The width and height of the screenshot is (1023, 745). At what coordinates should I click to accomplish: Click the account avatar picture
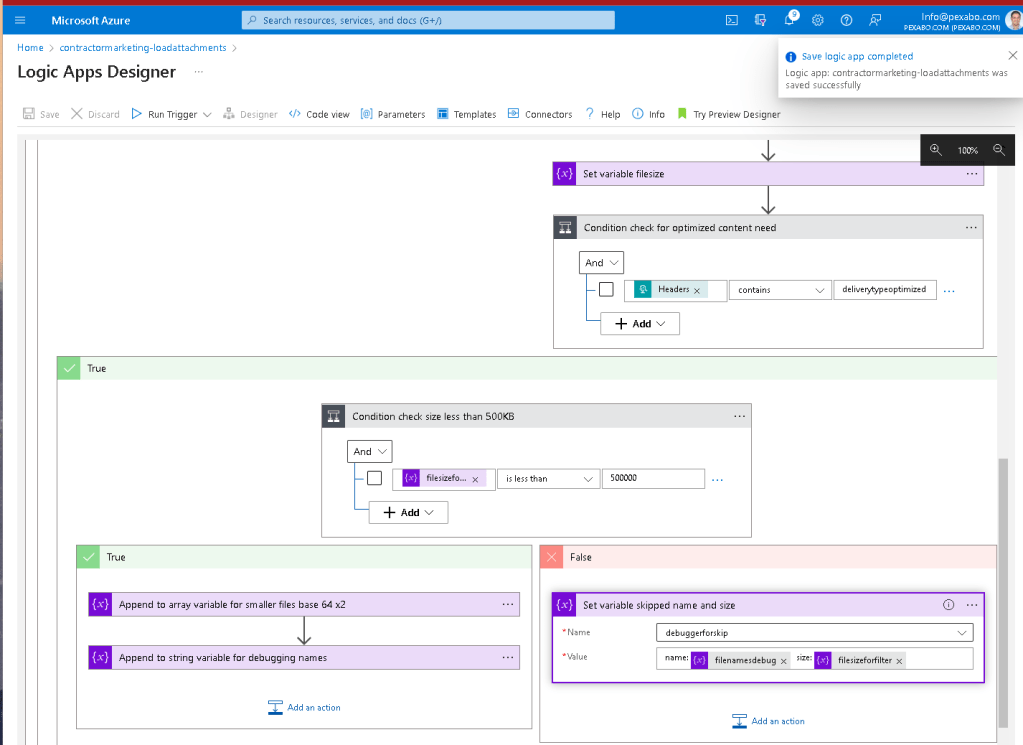pyautogui.click(x=1014, y=20)
